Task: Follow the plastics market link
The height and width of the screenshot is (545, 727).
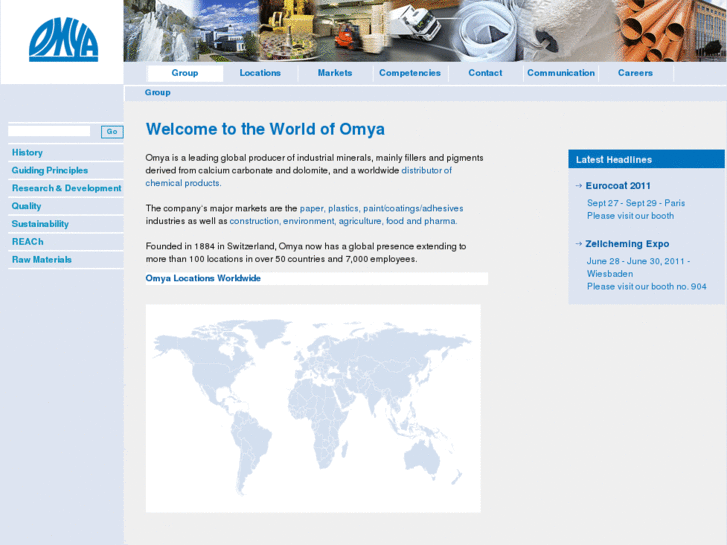Action: (344, 208)
